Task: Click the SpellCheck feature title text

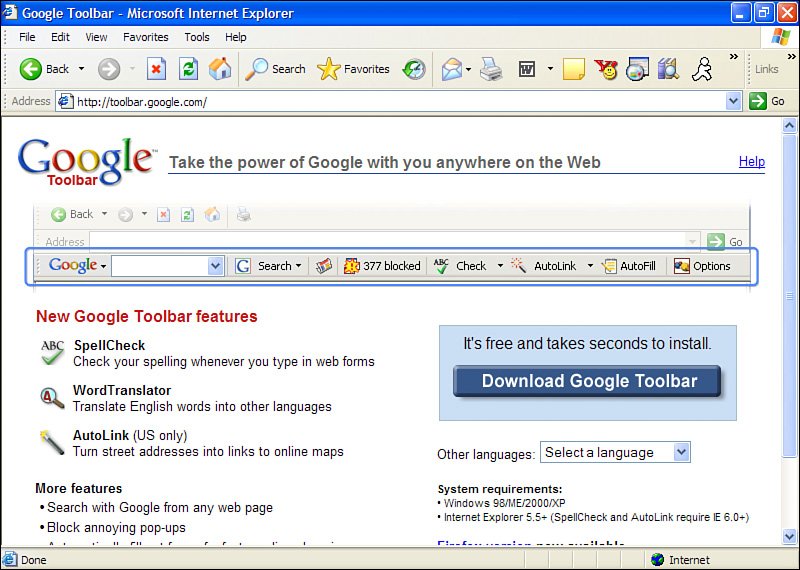Action: (109, 345)
